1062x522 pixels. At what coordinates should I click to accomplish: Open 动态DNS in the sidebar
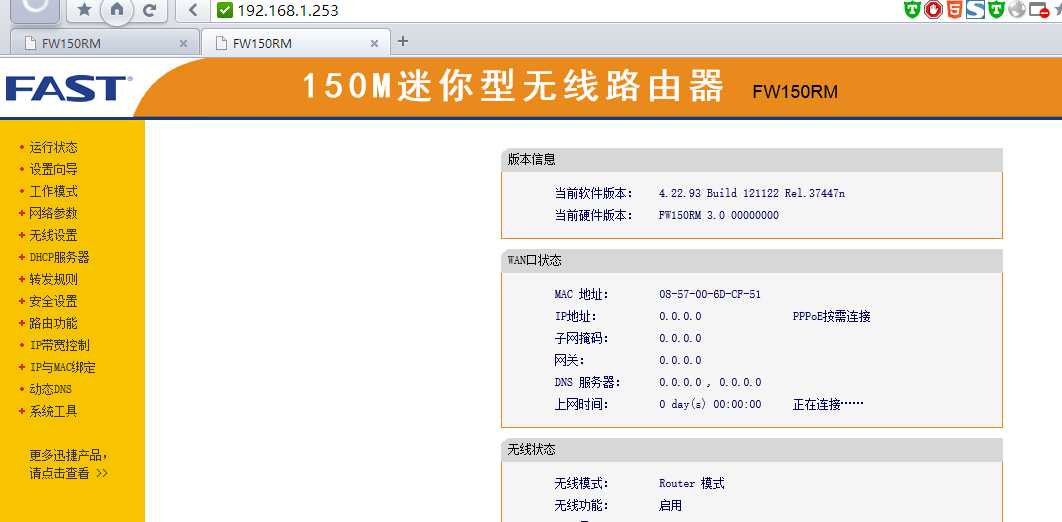coord(50,389)
